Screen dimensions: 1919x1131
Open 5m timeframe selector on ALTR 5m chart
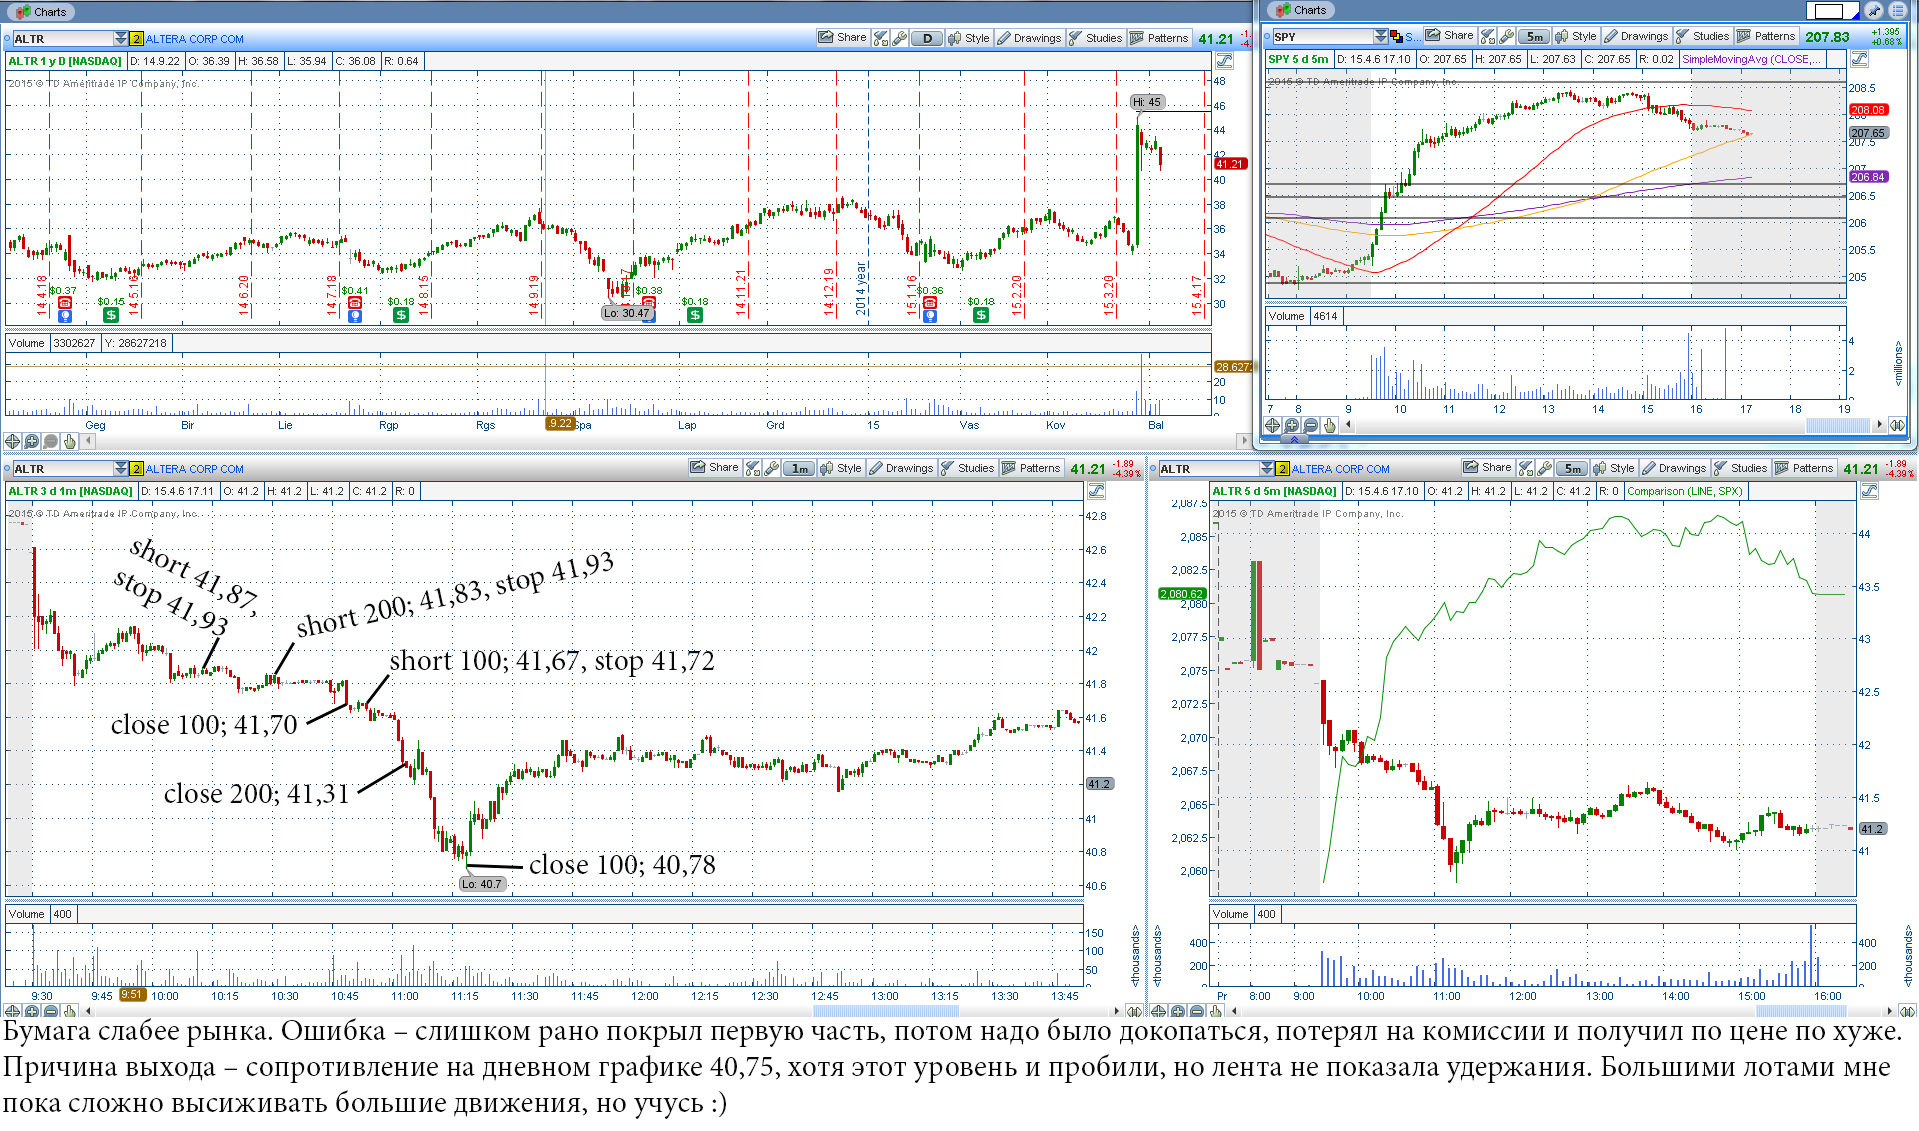click(1572, 468)
